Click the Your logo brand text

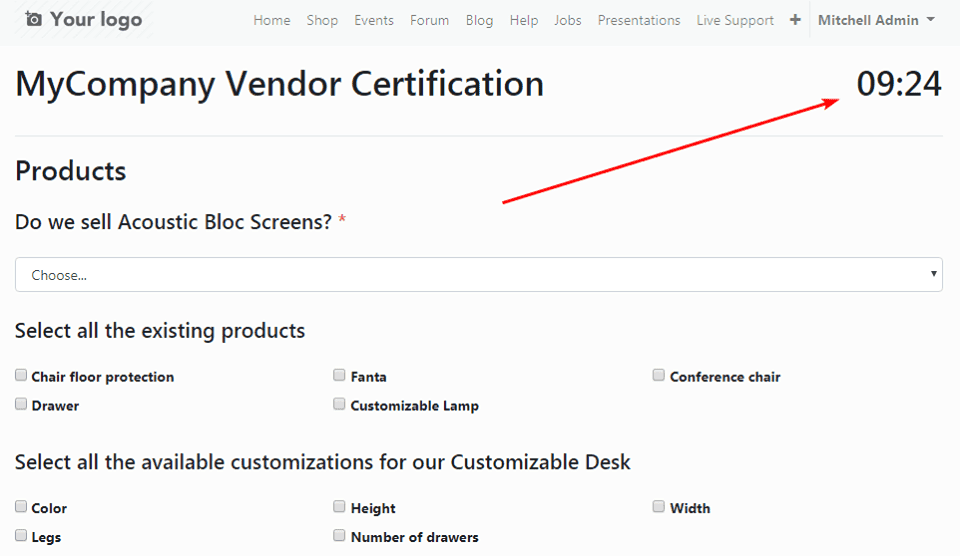click(x=96, y=20)
